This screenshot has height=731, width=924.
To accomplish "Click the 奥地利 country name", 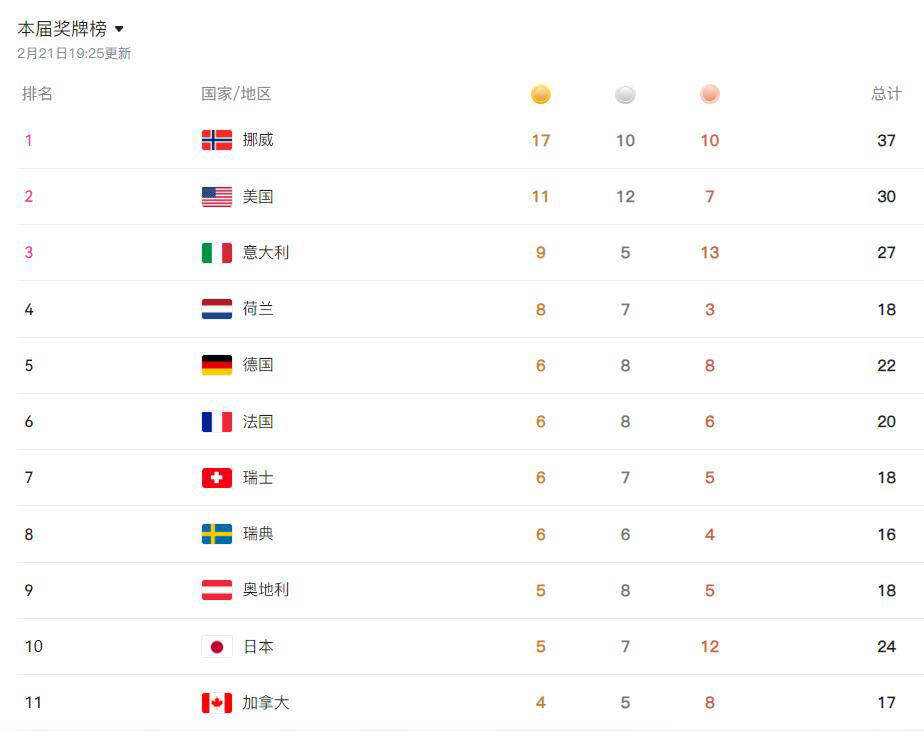I will (x=266, y=590).
